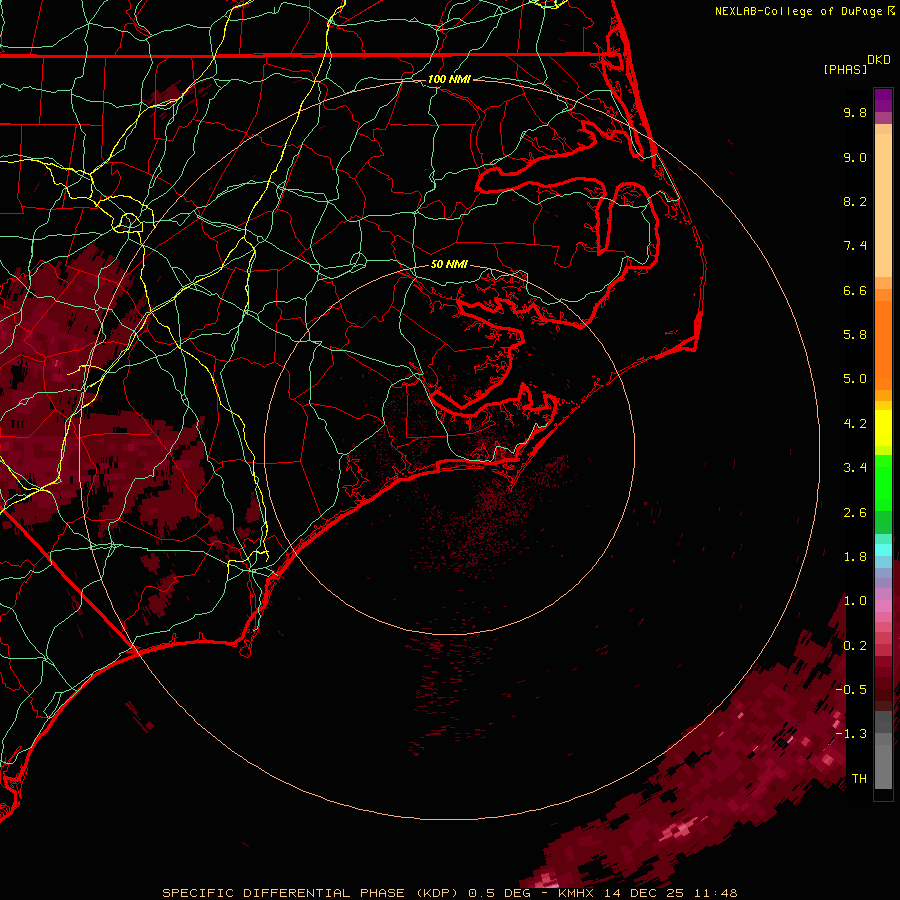
Task: Click the NEXLAB-College of DuPage watermark text
Action: (x=804, y=11)
